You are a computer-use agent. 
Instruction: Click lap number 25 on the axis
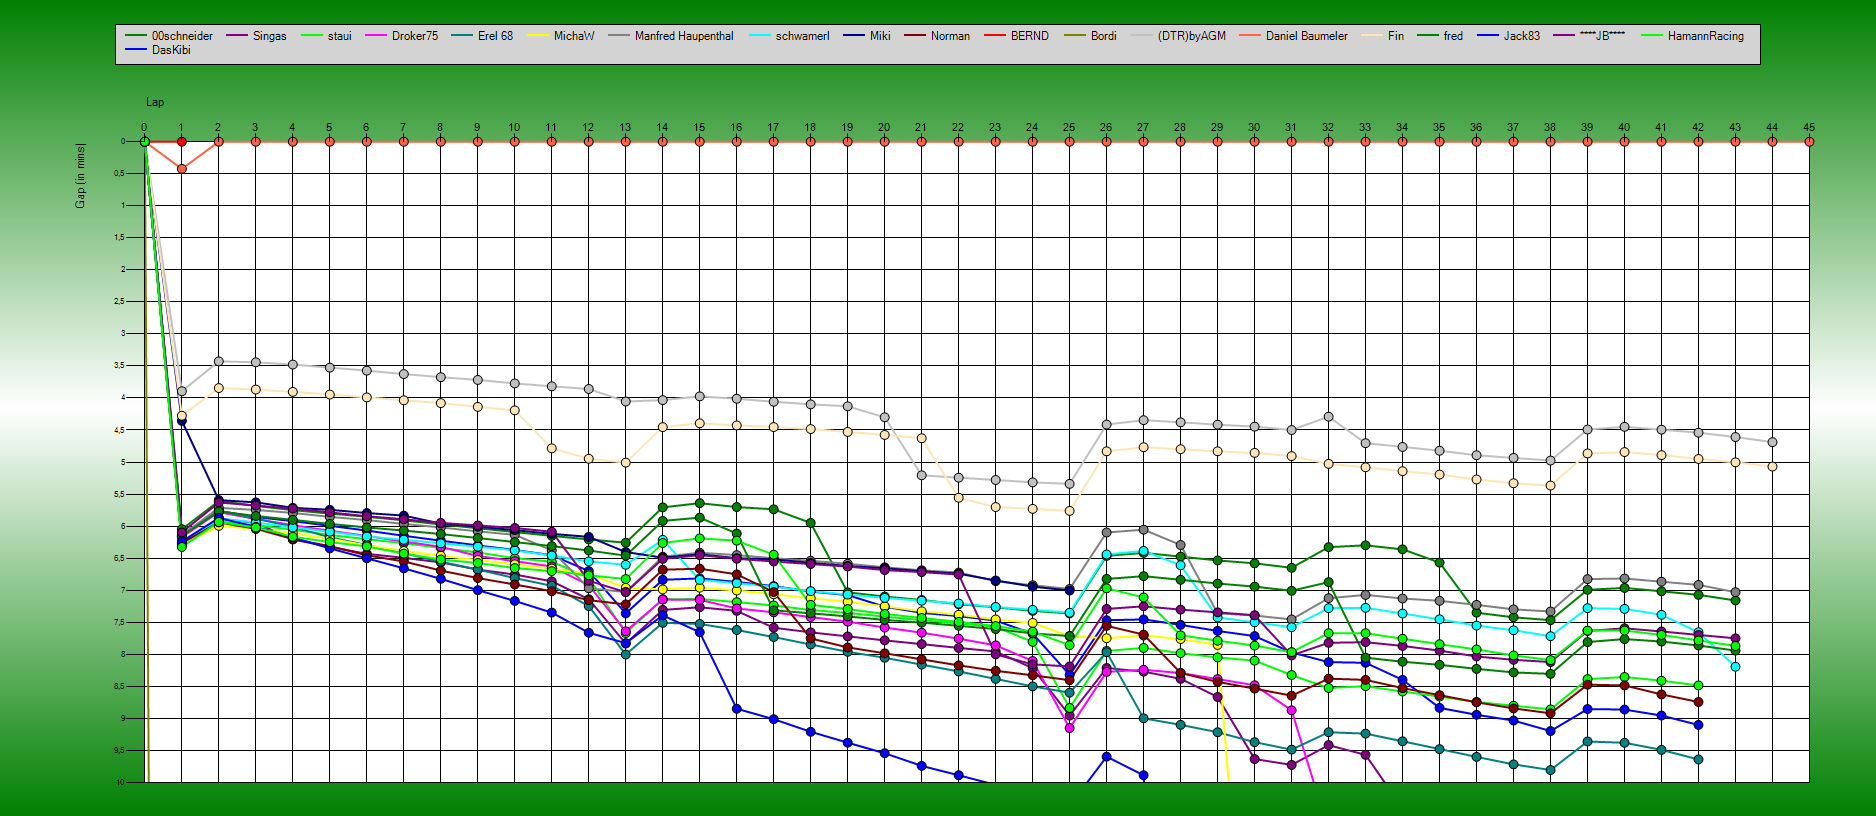tap(1069, 128)
